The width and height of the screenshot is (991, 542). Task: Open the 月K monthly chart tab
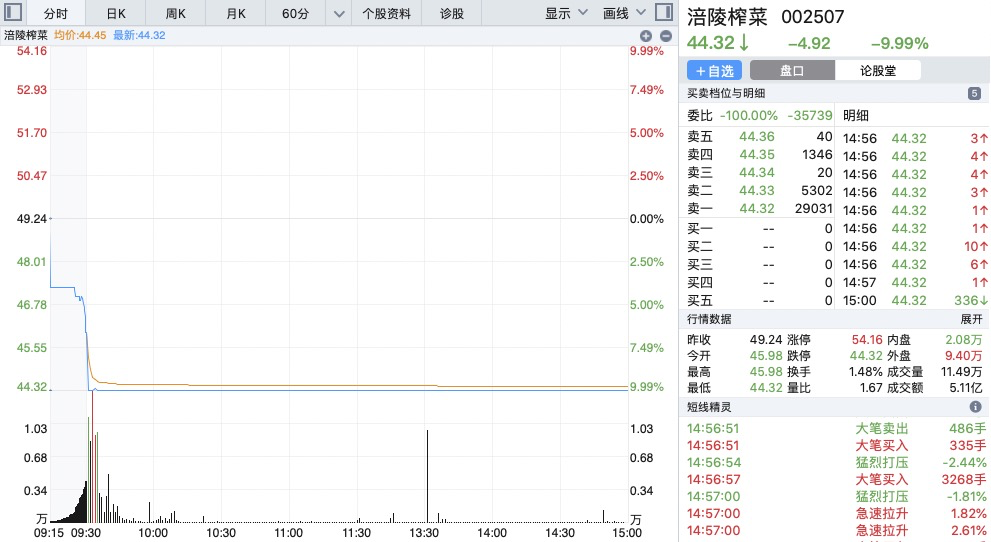(x=236, y=13)
